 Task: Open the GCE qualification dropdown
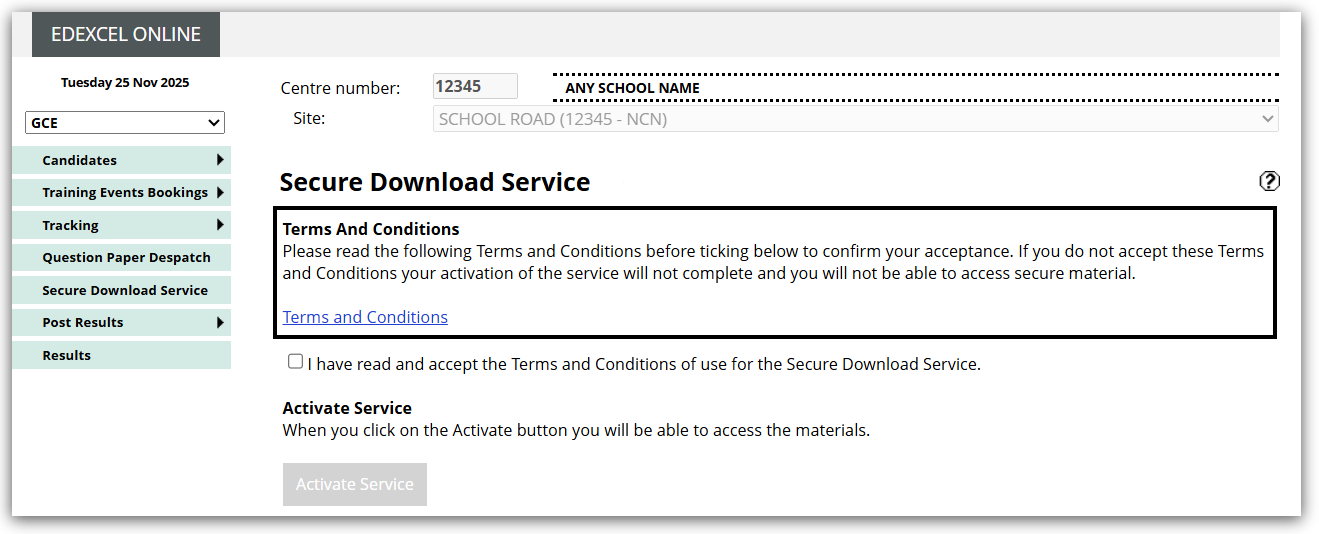click(125, 123)
